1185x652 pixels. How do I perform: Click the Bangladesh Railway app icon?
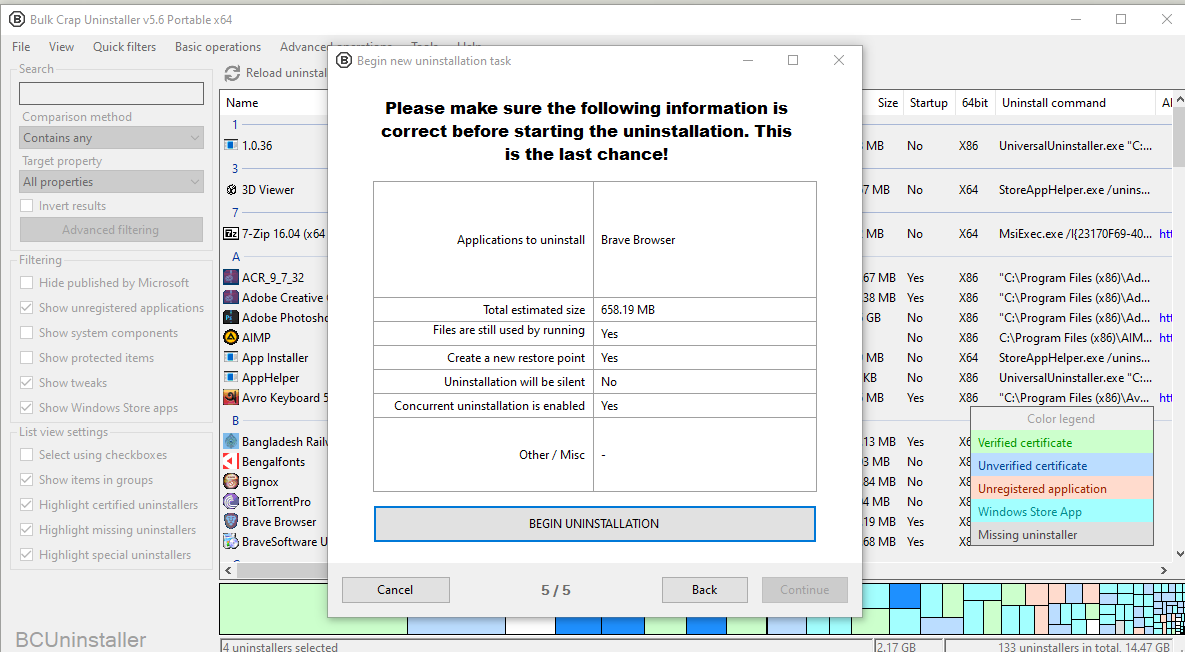pos(231,441)
